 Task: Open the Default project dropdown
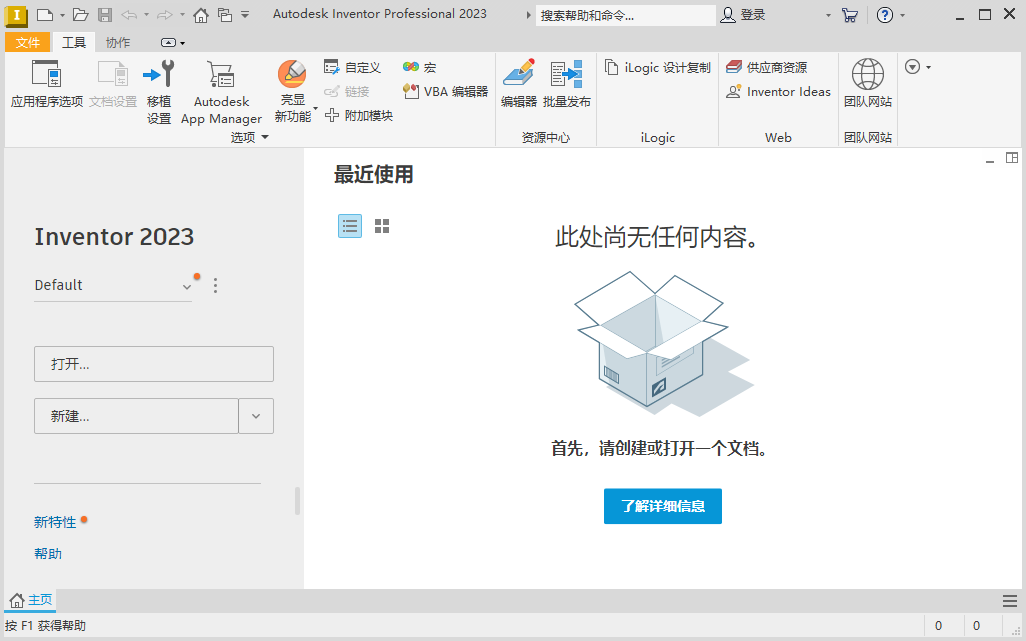pos(187,286)
